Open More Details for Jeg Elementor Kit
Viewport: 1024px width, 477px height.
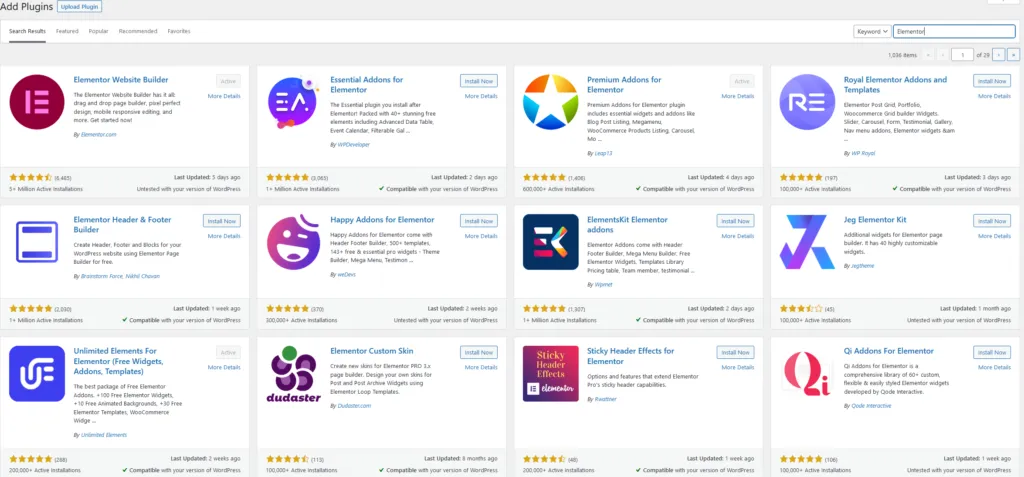(995, 236)
